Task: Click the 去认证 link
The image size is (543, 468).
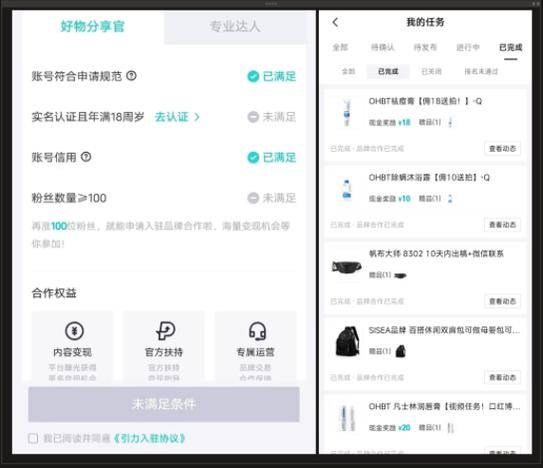Action: [172, 117]
